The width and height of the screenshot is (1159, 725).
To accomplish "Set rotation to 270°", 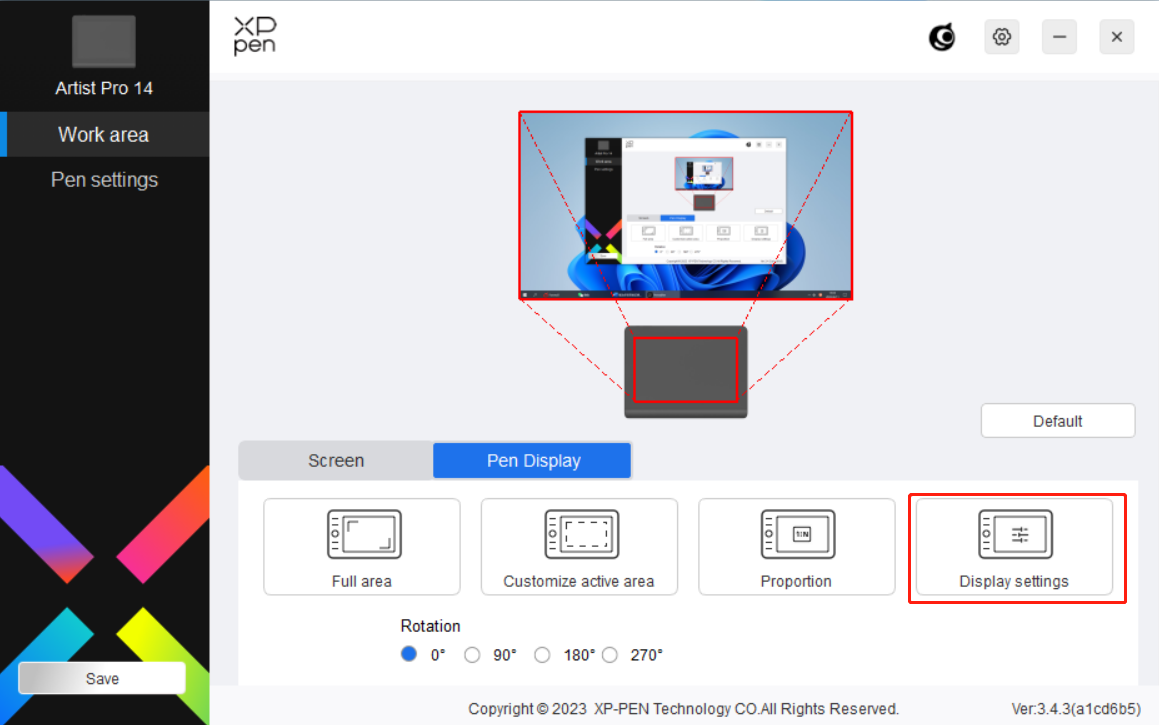I will (611, 655).
